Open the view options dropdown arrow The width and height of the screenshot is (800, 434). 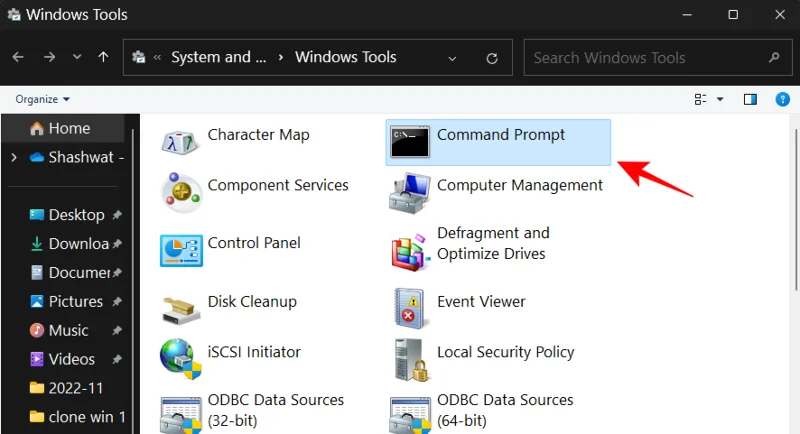point(720,99)
